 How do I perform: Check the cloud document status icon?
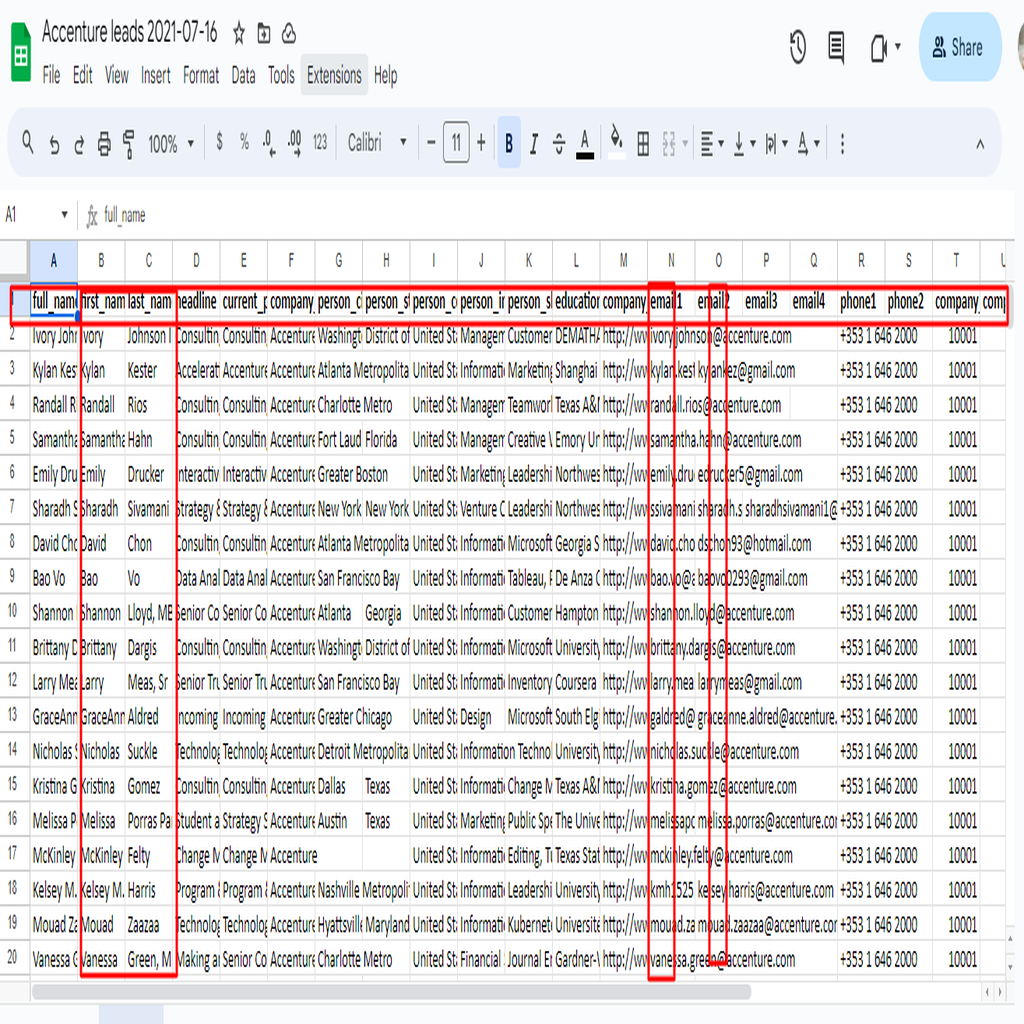pos(289,33)
